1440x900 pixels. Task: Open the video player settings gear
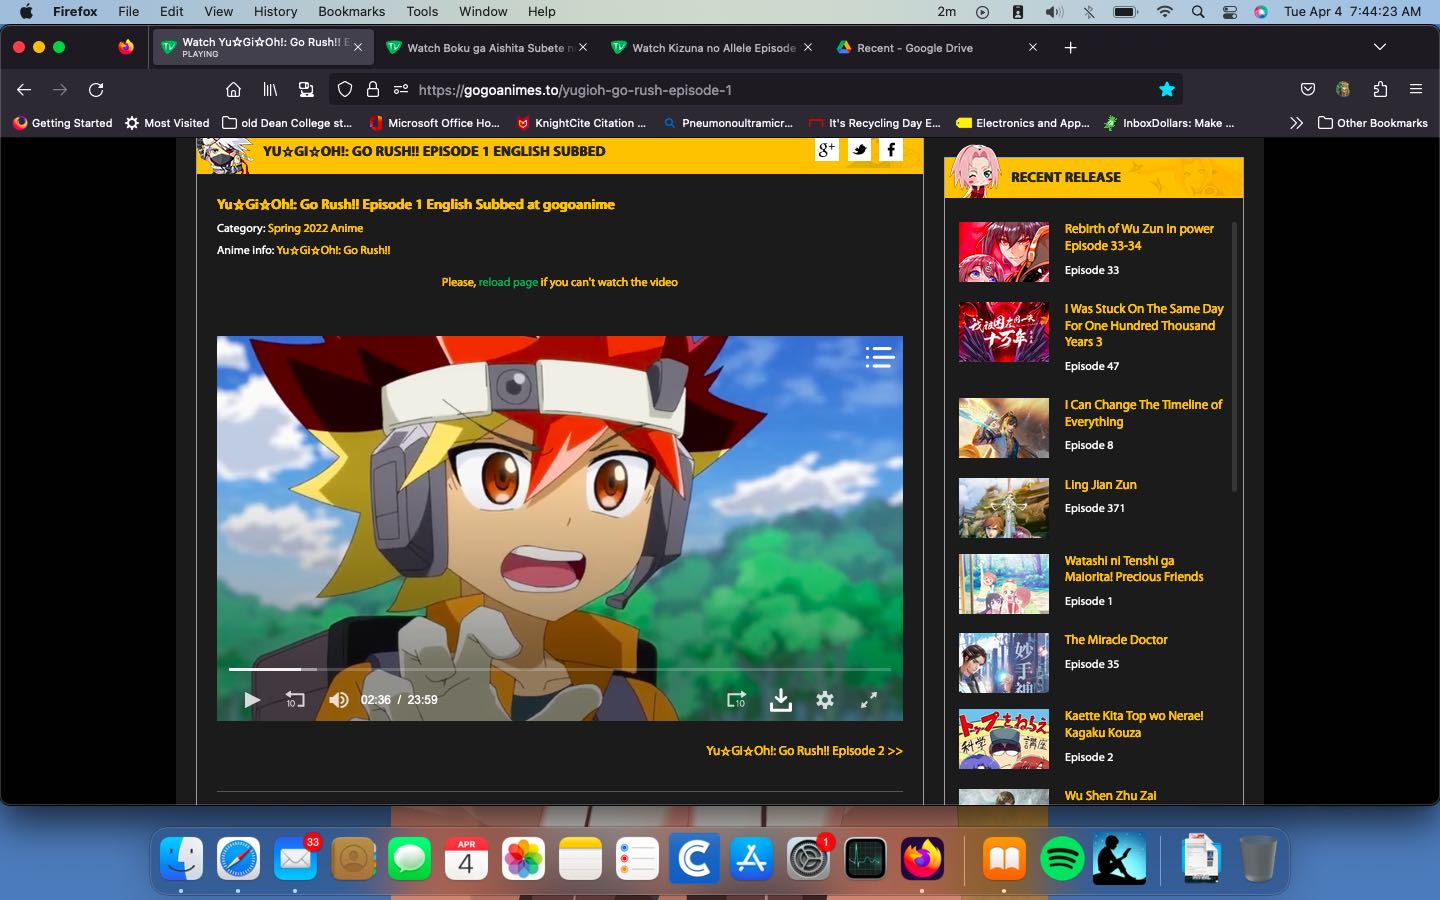pyautogui.click(x=825, y=700)
